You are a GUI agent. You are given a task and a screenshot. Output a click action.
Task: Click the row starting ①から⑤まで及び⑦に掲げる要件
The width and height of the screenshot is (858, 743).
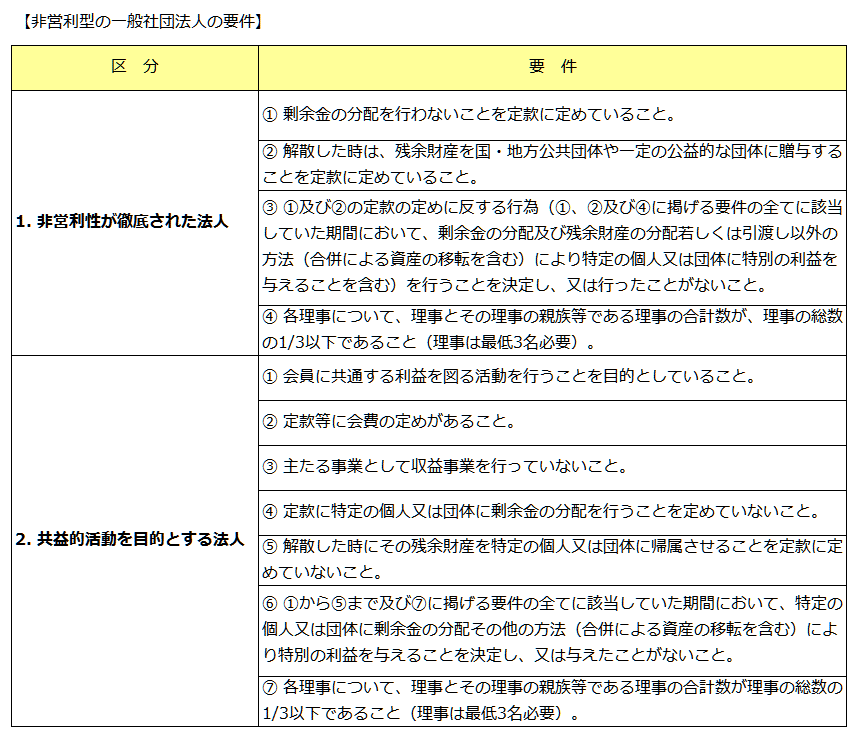pos(553,630)
